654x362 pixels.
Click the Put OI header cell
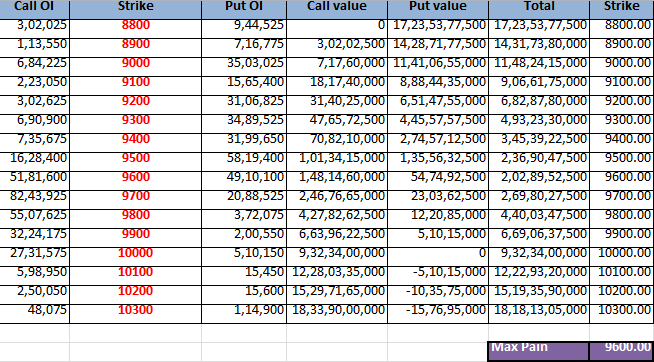(x=244, y=9)
